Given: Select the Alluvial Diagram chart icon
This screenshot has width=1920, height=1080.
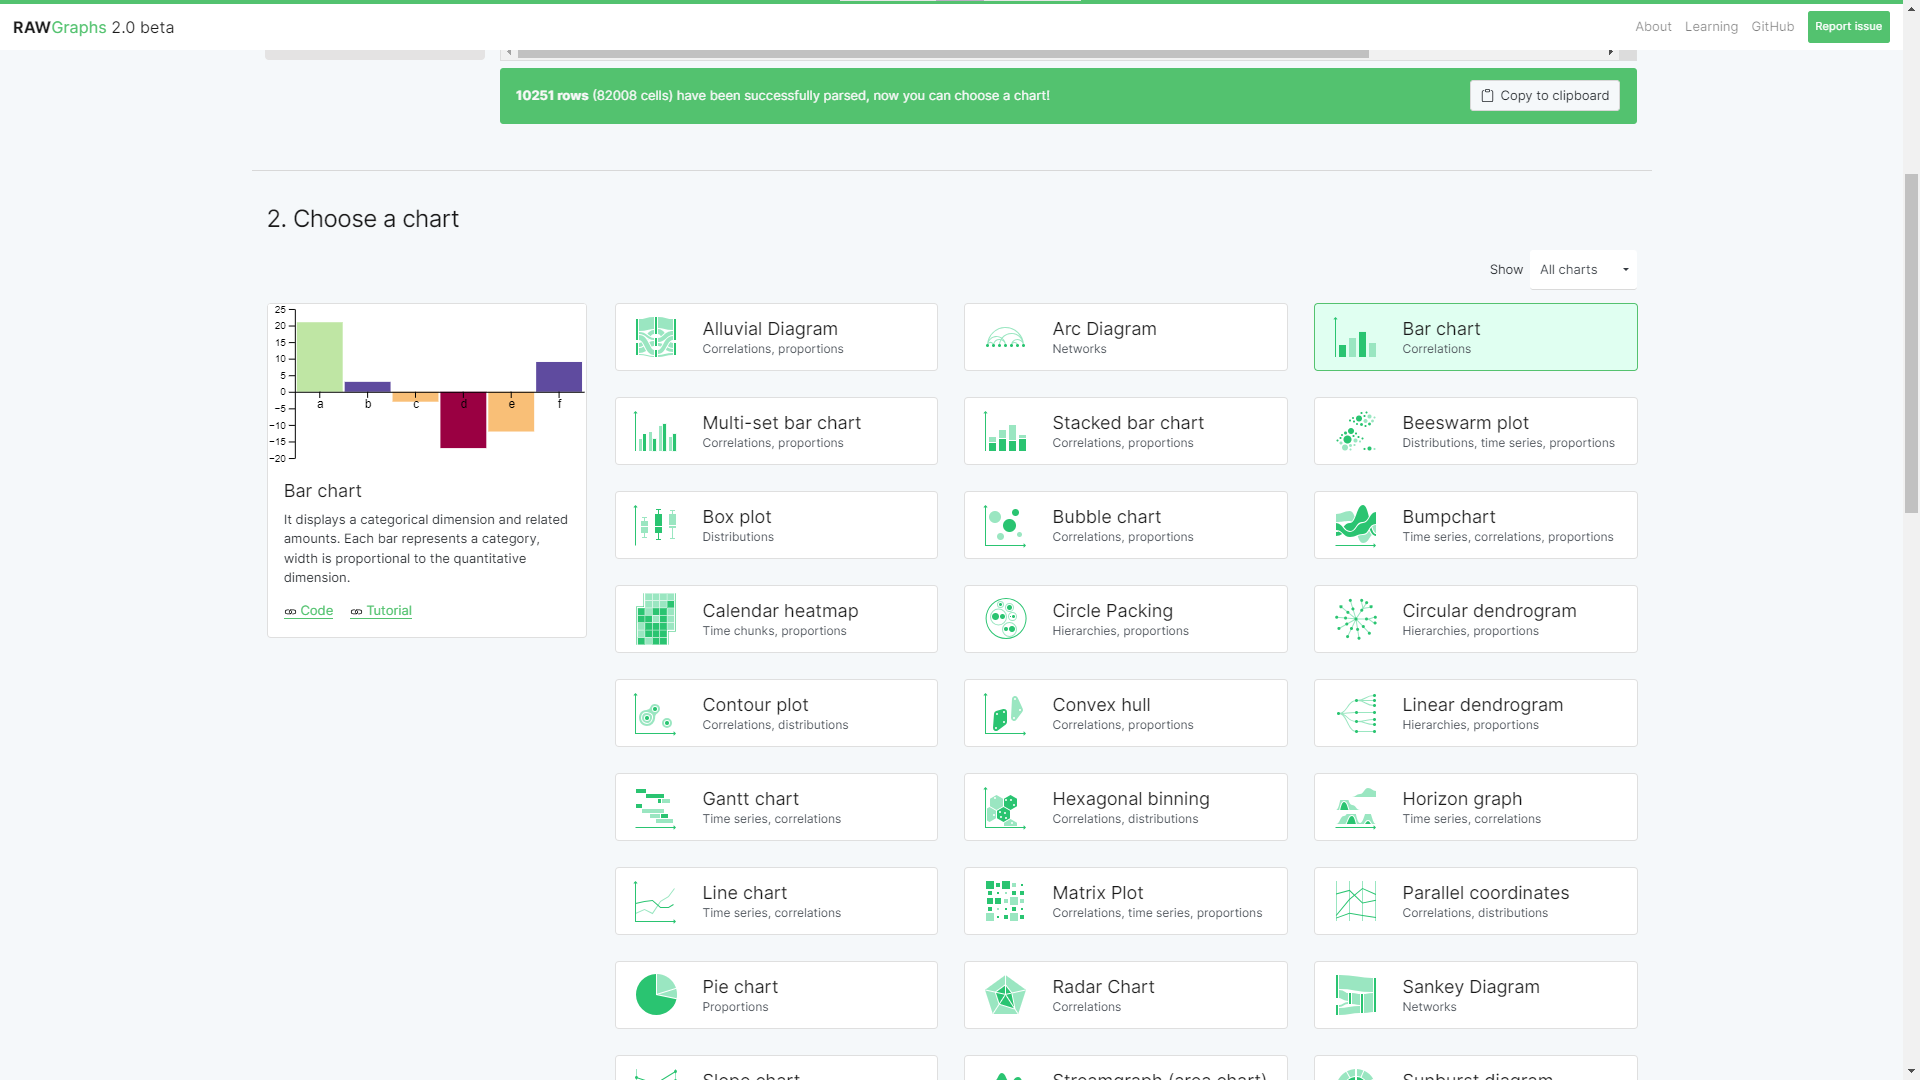Looking at the screenshot, I should pyautogui.click(x=655, y=336).
